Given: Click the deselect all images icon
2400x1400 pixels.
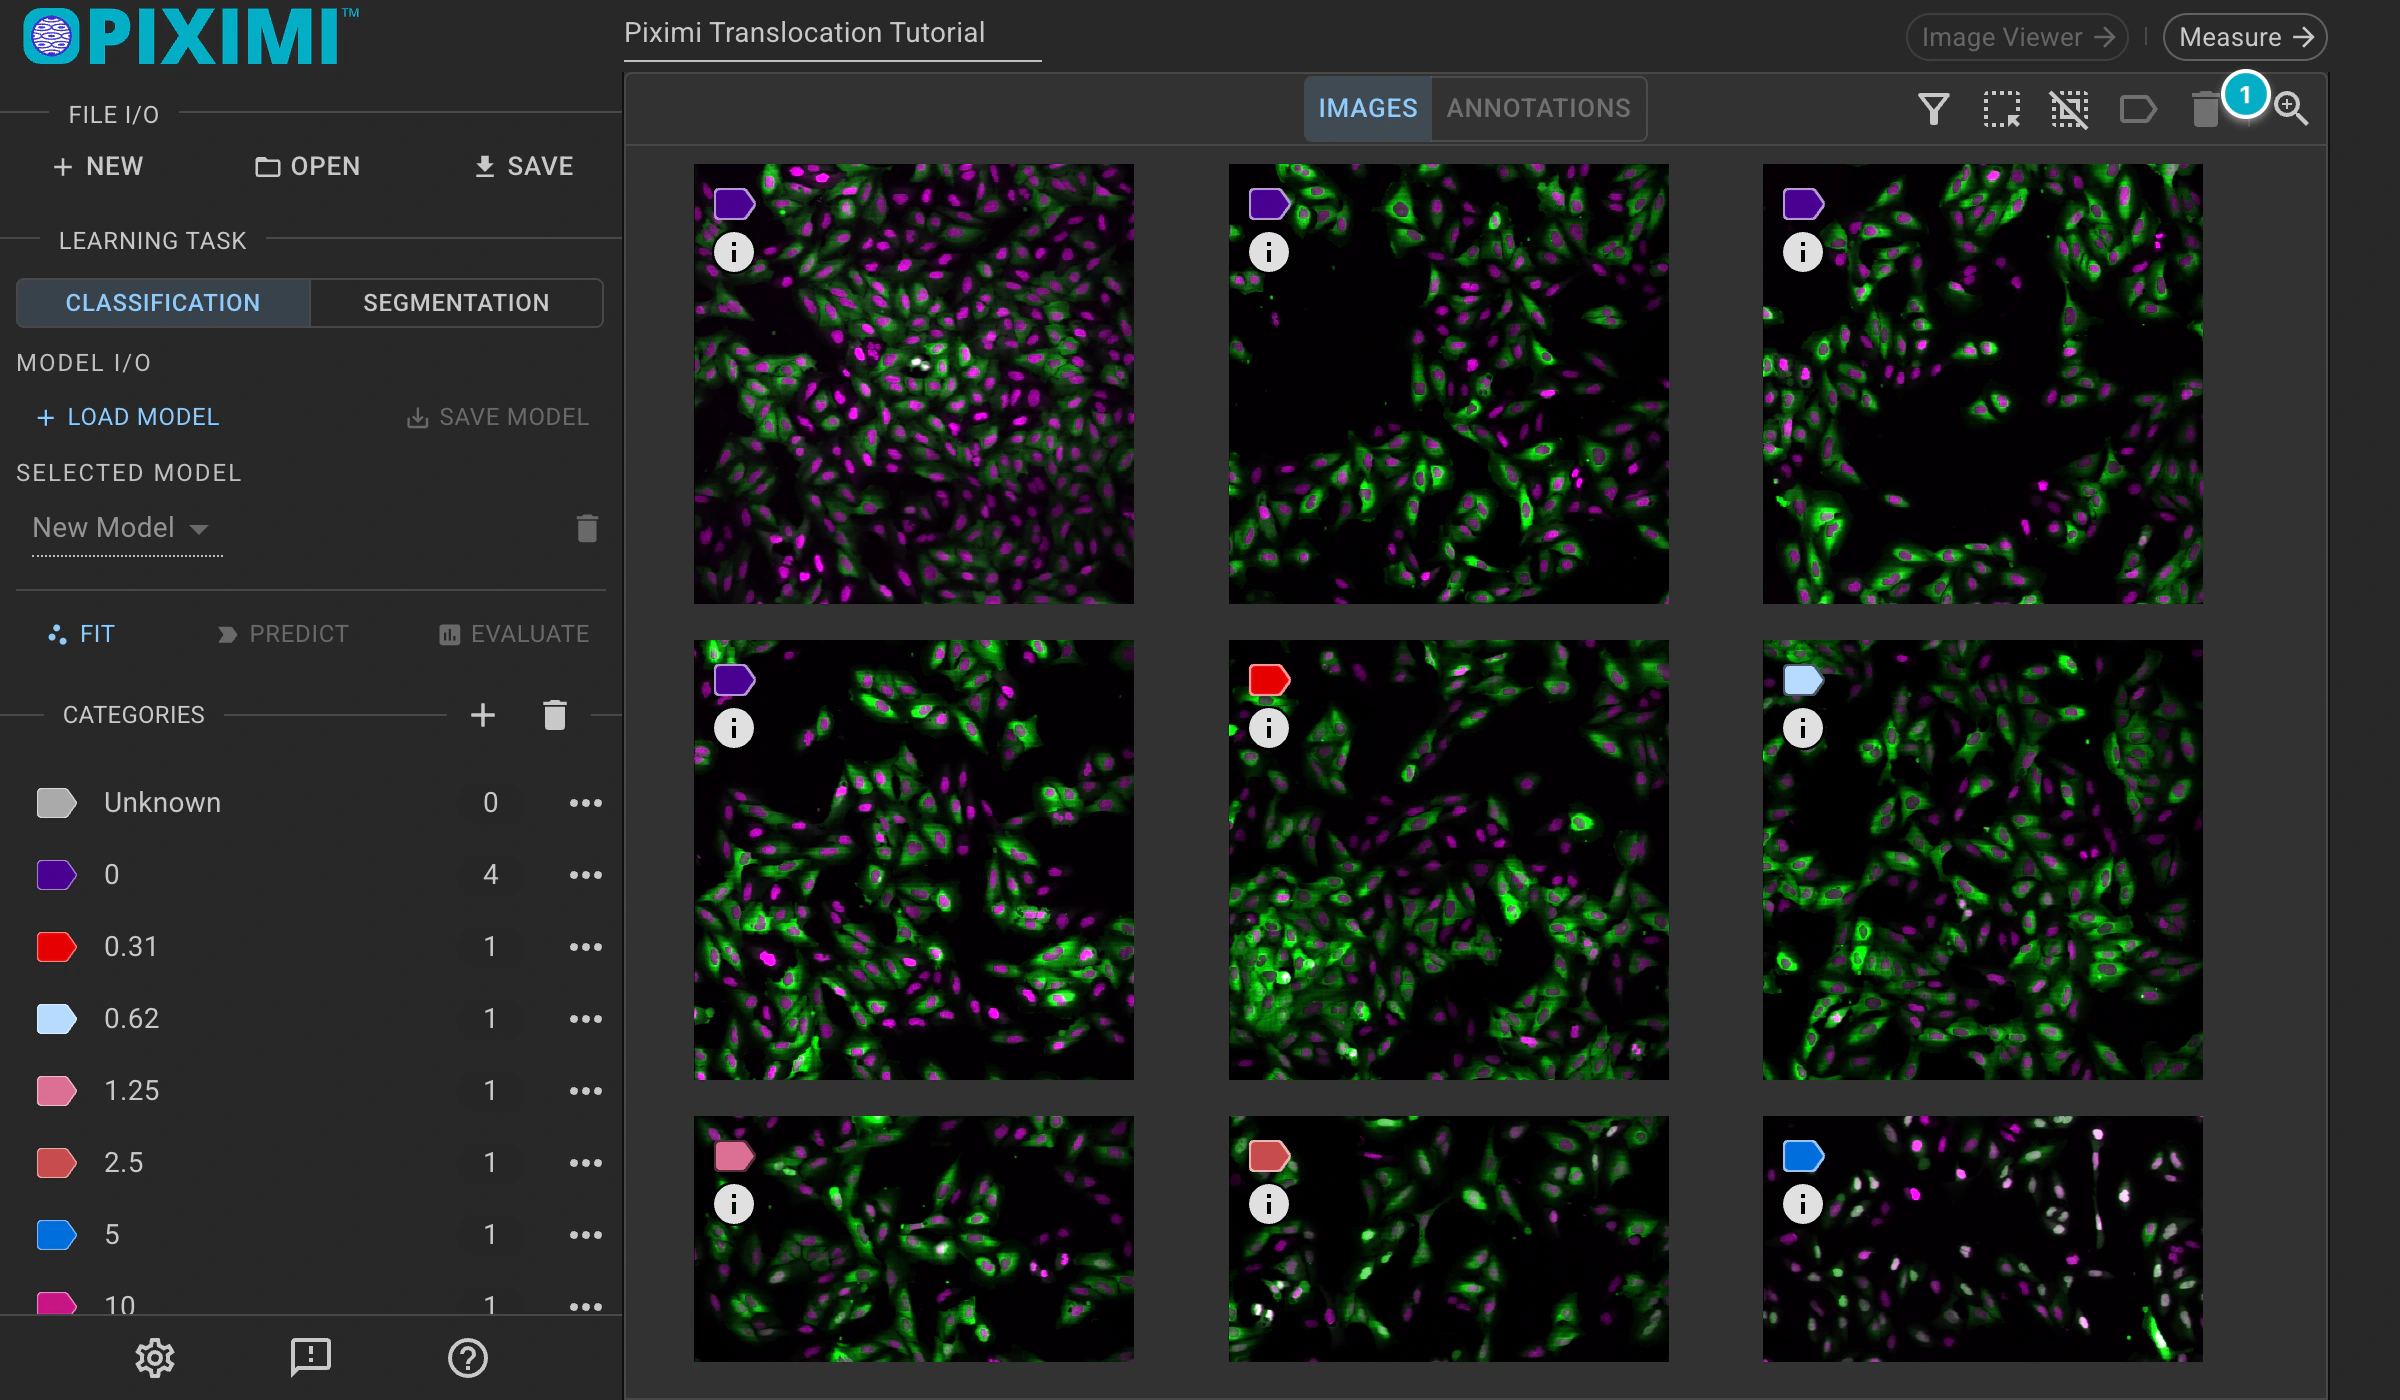Looking at the screenshot, I should point(2069,108).
